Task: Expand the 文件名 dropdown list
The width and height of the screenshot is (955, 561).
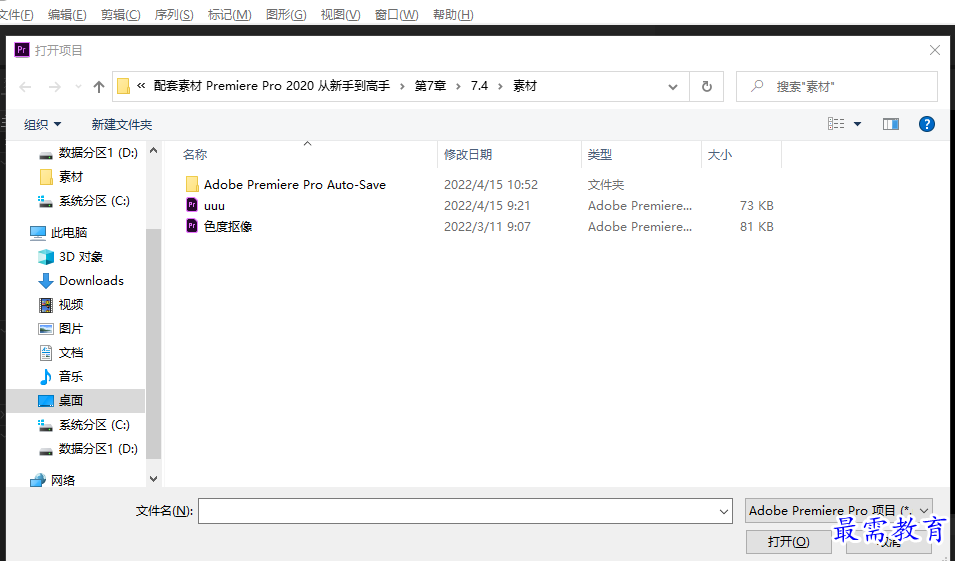Action: click(x=724, y=511)
